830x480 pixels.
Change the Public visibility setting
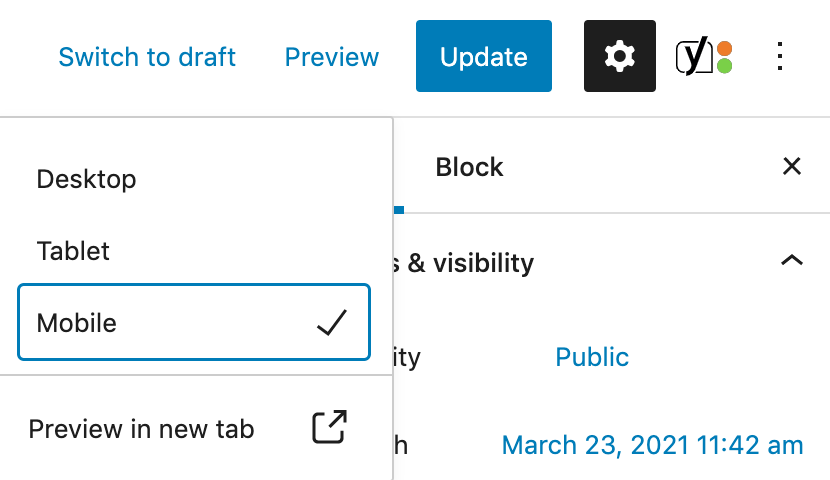(592, 357)
